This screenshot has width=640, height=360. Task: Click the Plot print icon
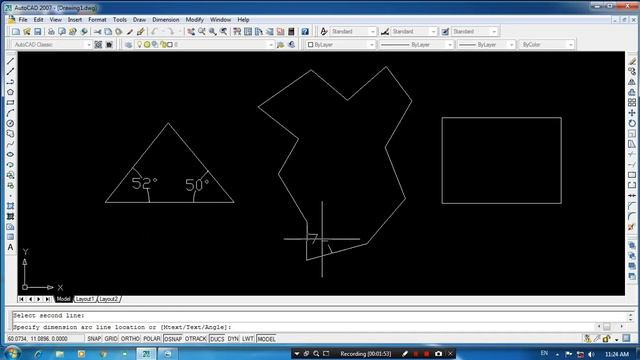pyautogui.click(x=51, y=31)
